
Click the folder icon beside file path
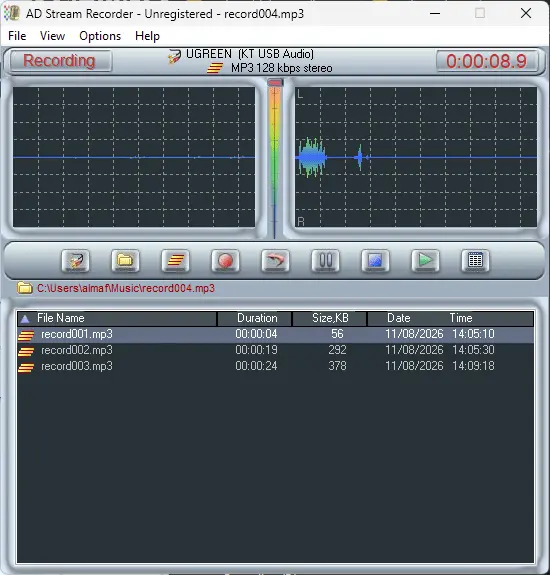[25, 288]
